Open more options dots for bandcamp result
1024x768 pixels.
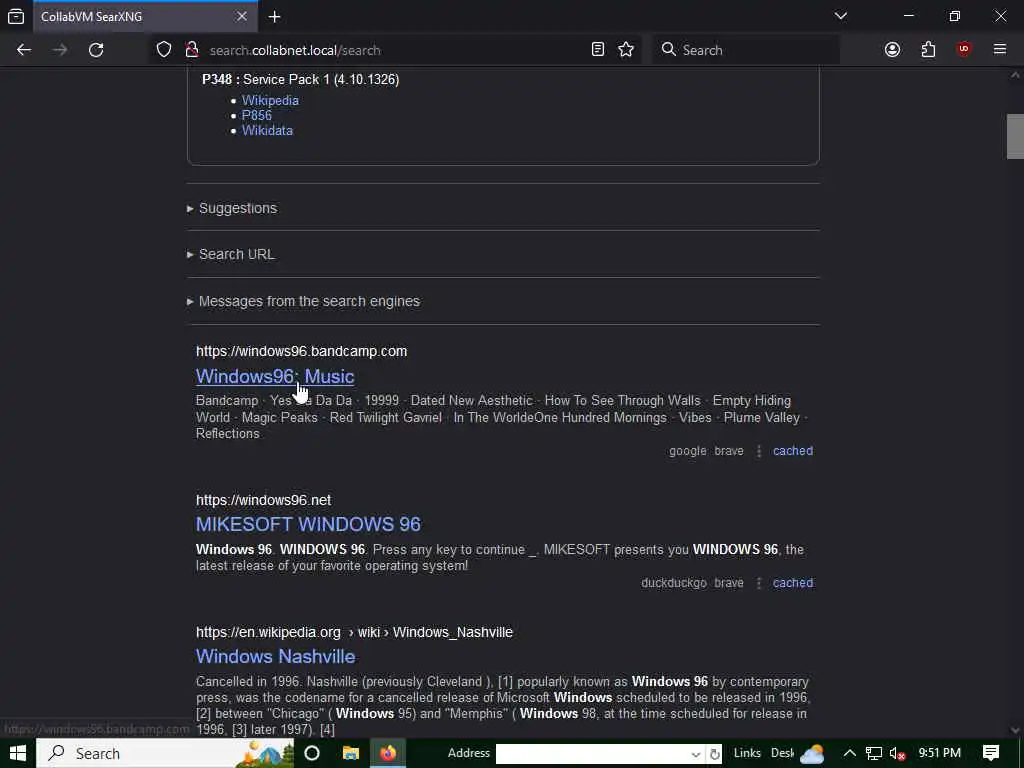pos(759,451)
